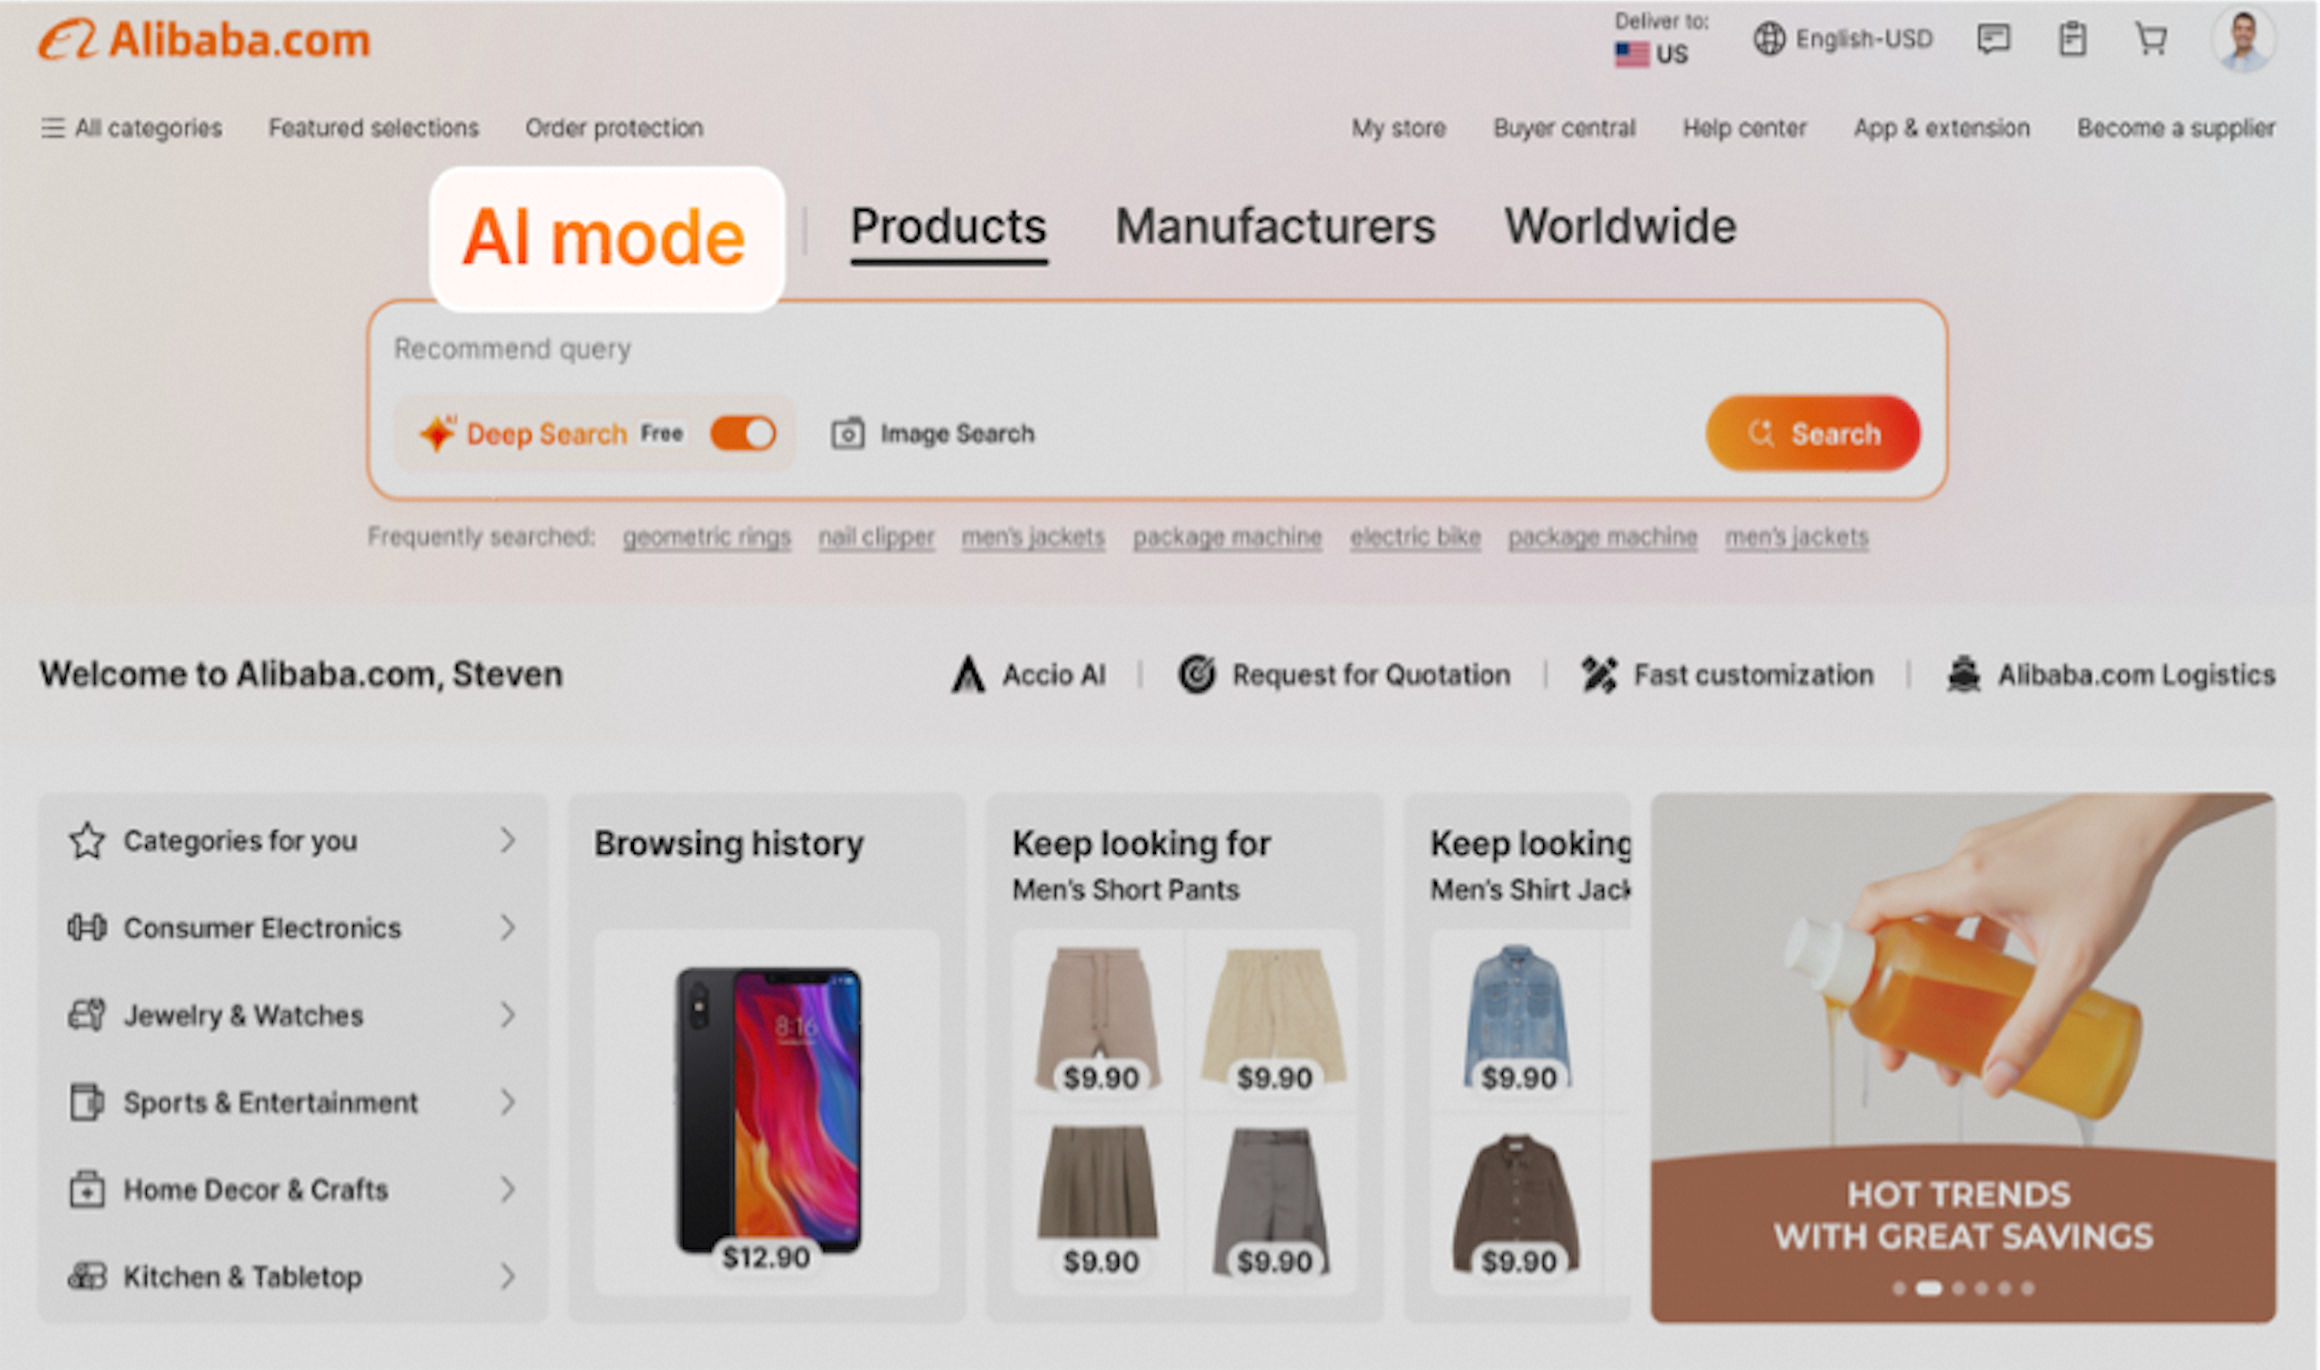Viewport: 2320px width, 1370px height.
Task: Open Image Search text link
Action: click(x=957, y=434)
